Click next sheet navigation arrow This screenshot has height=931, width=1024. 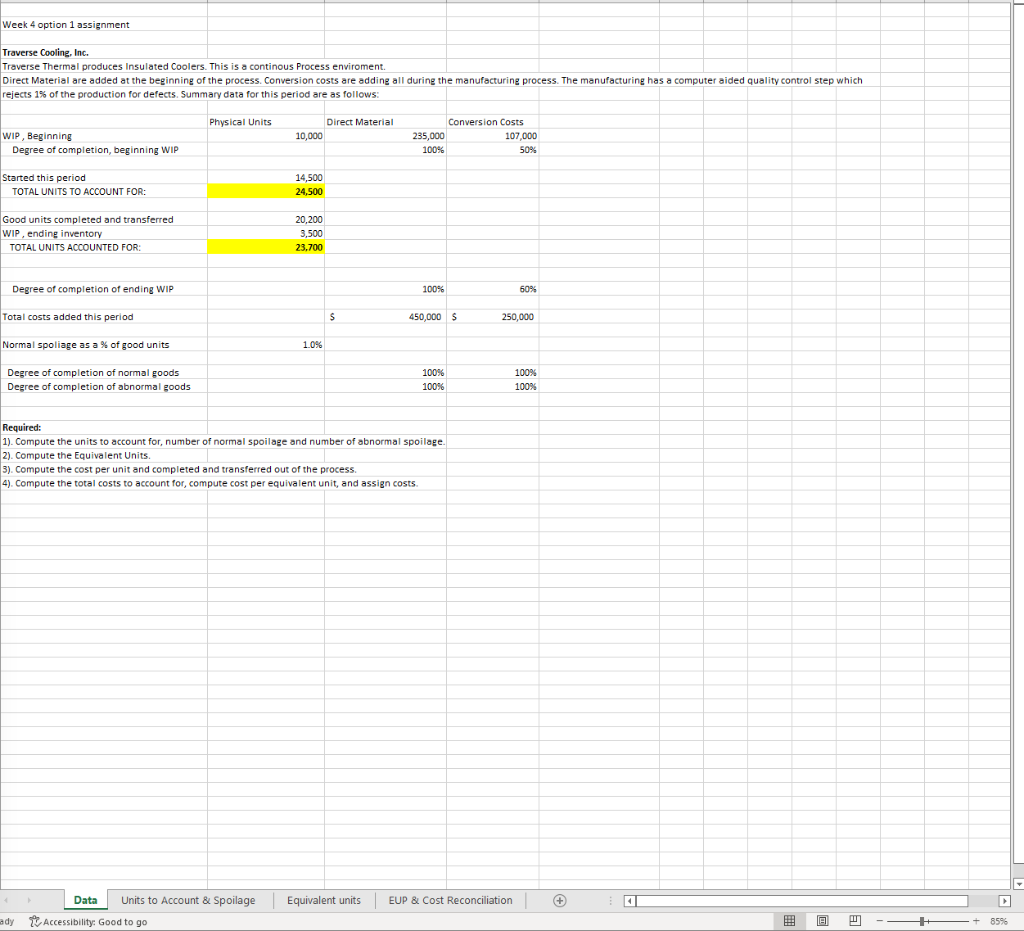[x=29, y=900]
